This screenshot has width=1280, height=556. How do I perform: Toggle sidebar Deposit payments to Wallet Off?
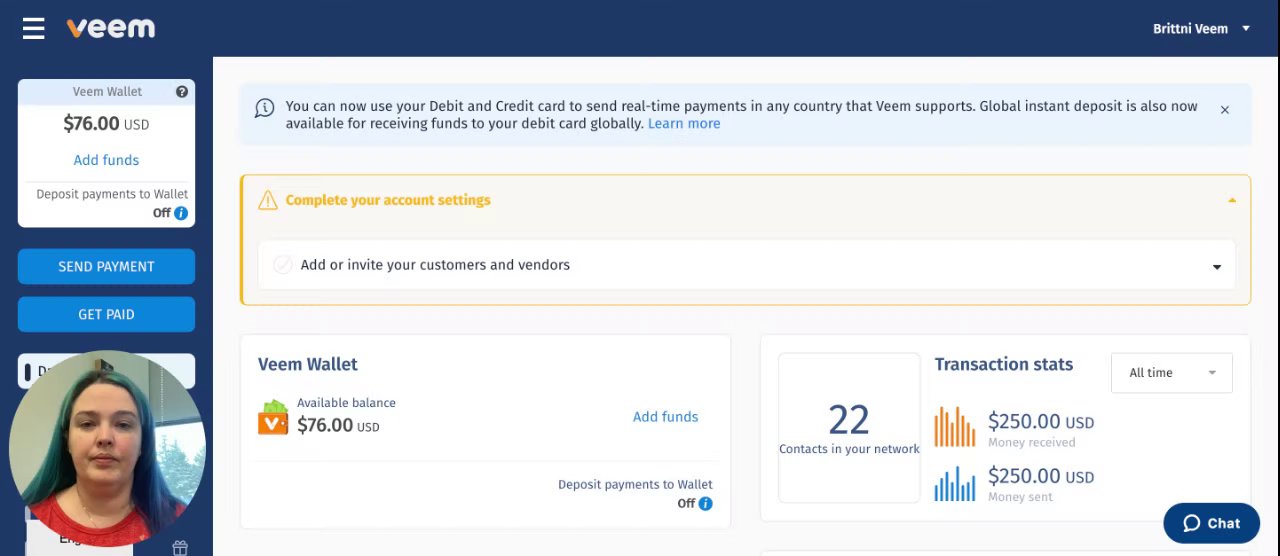(162, 213)
